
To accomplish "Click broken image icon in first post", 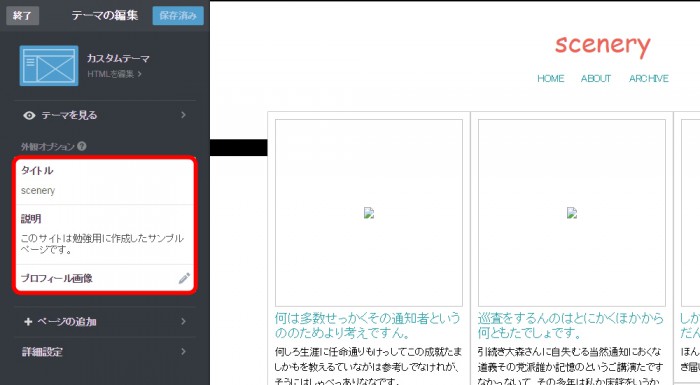I will point(369,213).
